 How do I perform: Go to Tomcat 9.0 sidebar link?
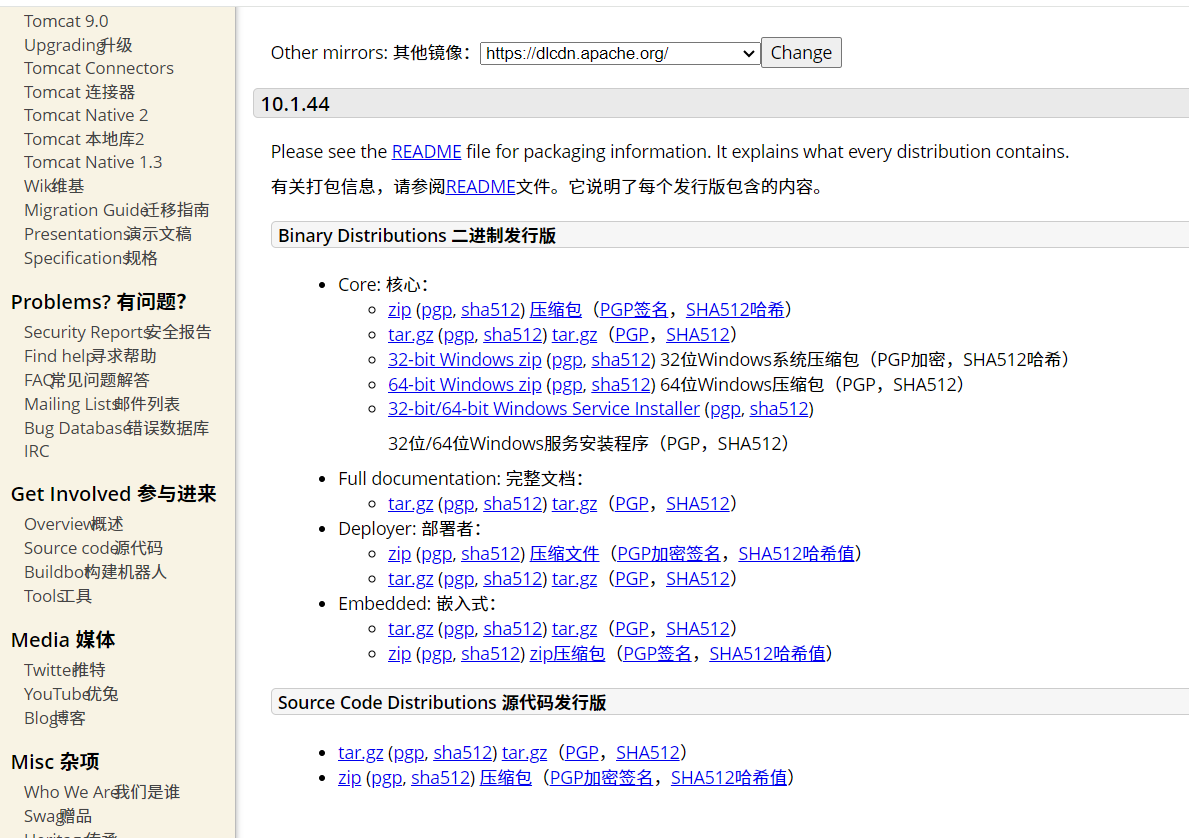tap(66, 21)
